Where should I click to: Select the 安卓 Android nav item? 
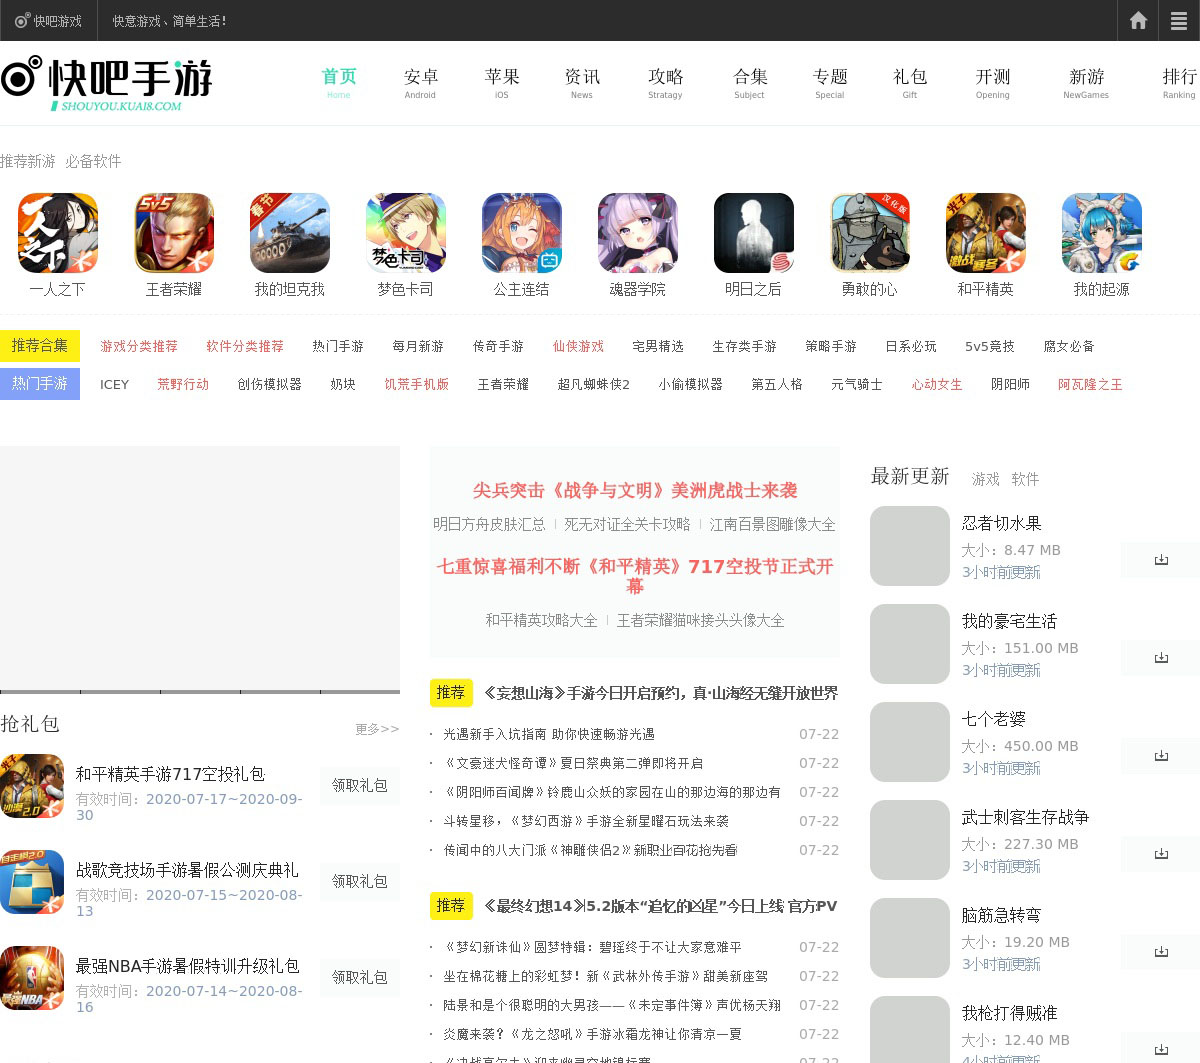point(421,82)
